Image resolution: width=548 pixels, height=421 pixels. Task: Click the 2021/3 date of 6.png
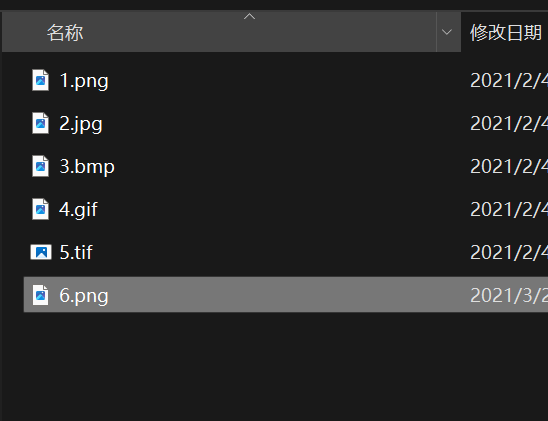[x=509, y=296]
